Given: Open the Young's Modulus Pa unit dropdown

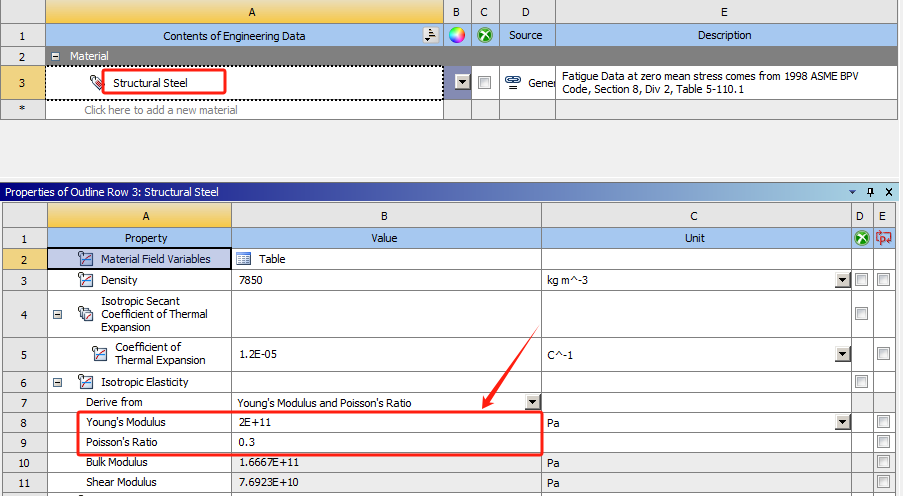Looking at the screenshot, I should [843, 422].
